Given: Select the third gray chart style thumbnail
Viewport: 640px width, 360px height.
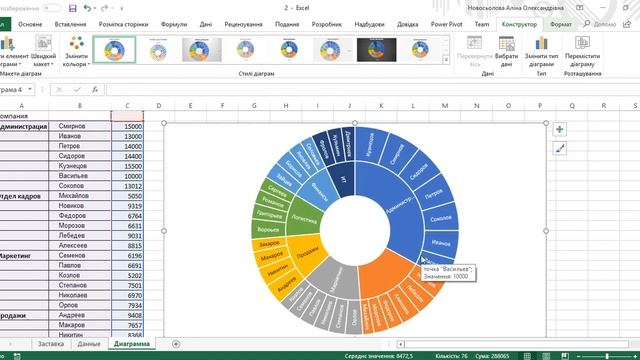Looking at the screenshot, I should [x=202, y=50].
